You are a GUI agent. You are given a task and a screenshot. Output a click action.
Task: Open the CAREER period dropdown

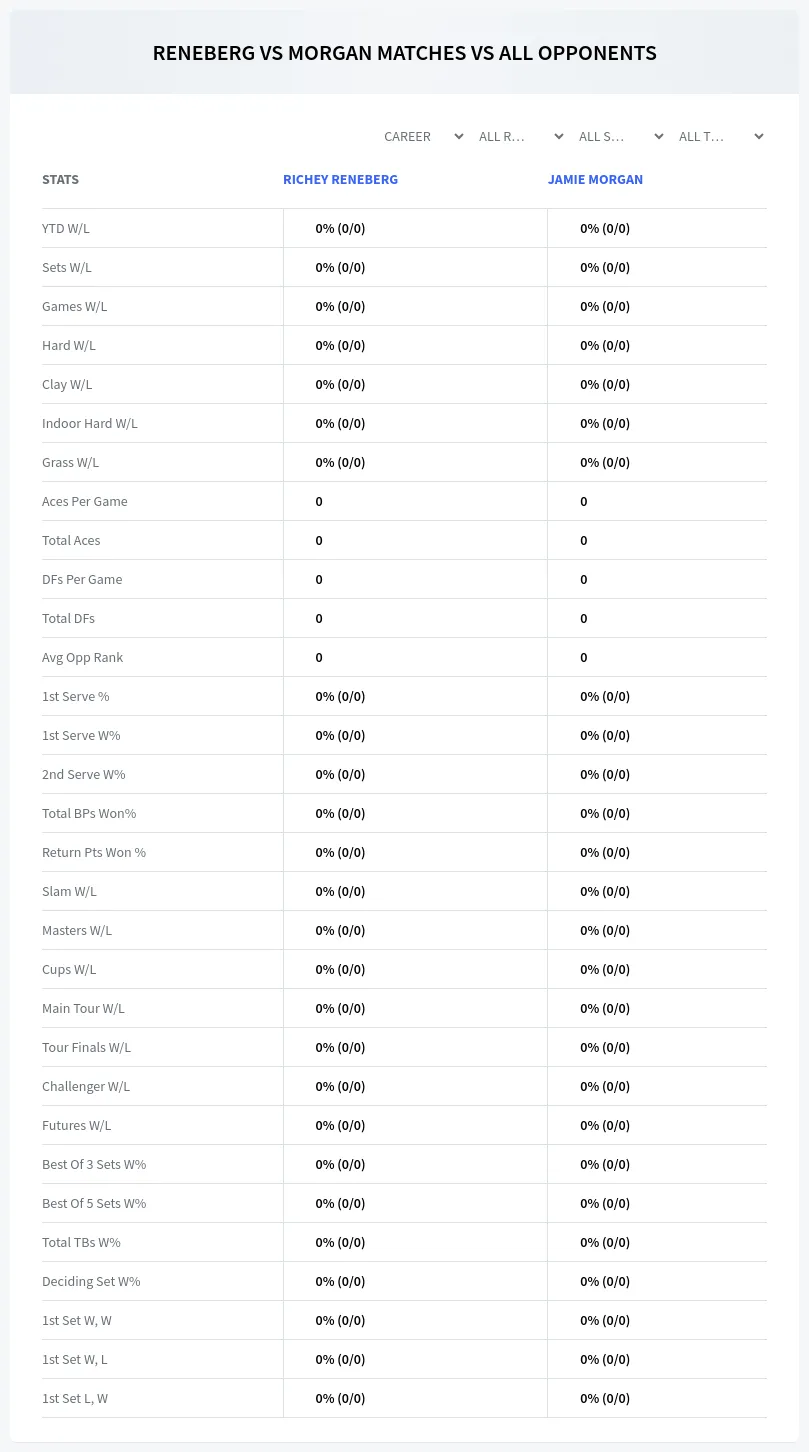coord(422,136)
